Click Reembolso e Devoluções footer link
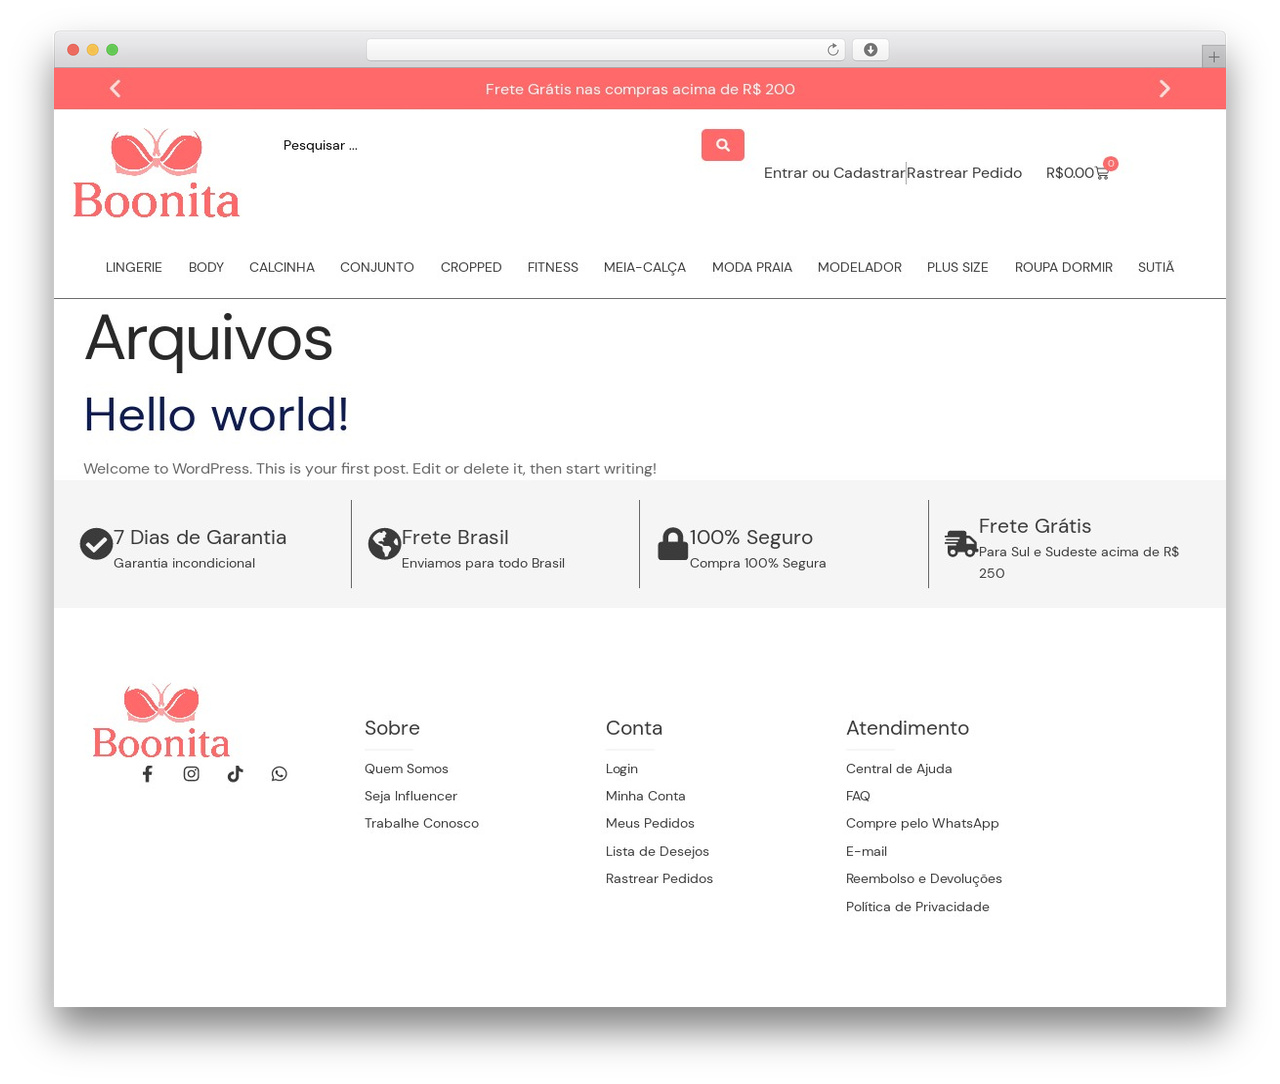The image size is (1280, 1084). pos(924,879)
